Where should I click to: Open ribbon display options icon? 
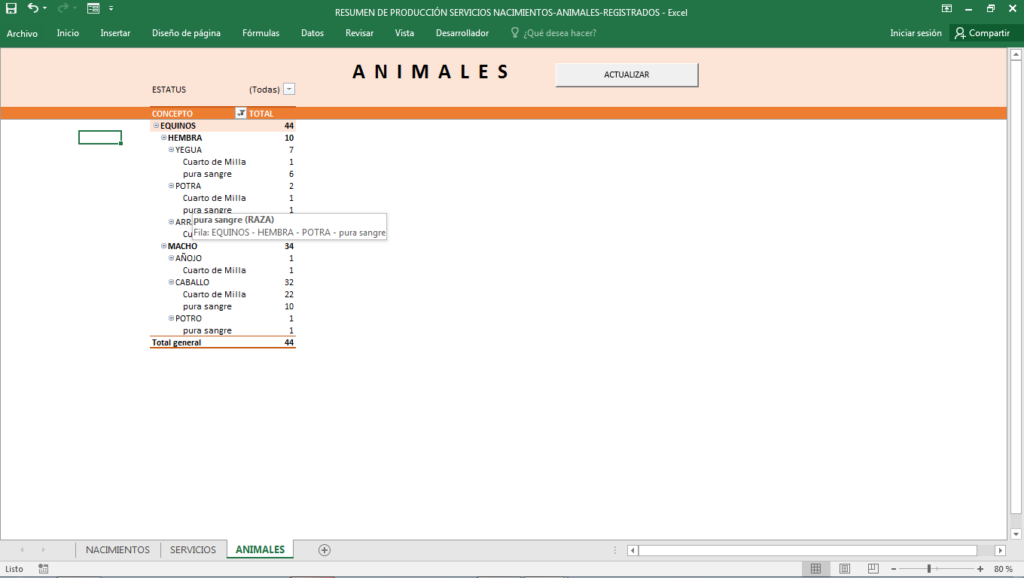click(946, 8)
